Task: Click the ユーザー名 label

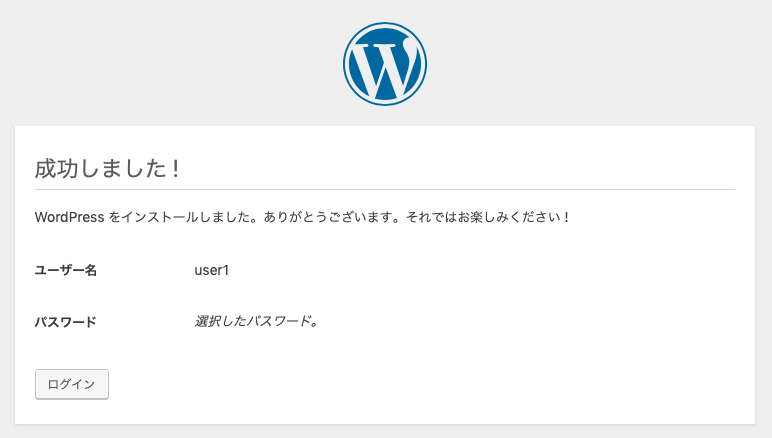Action: [65, 270]
